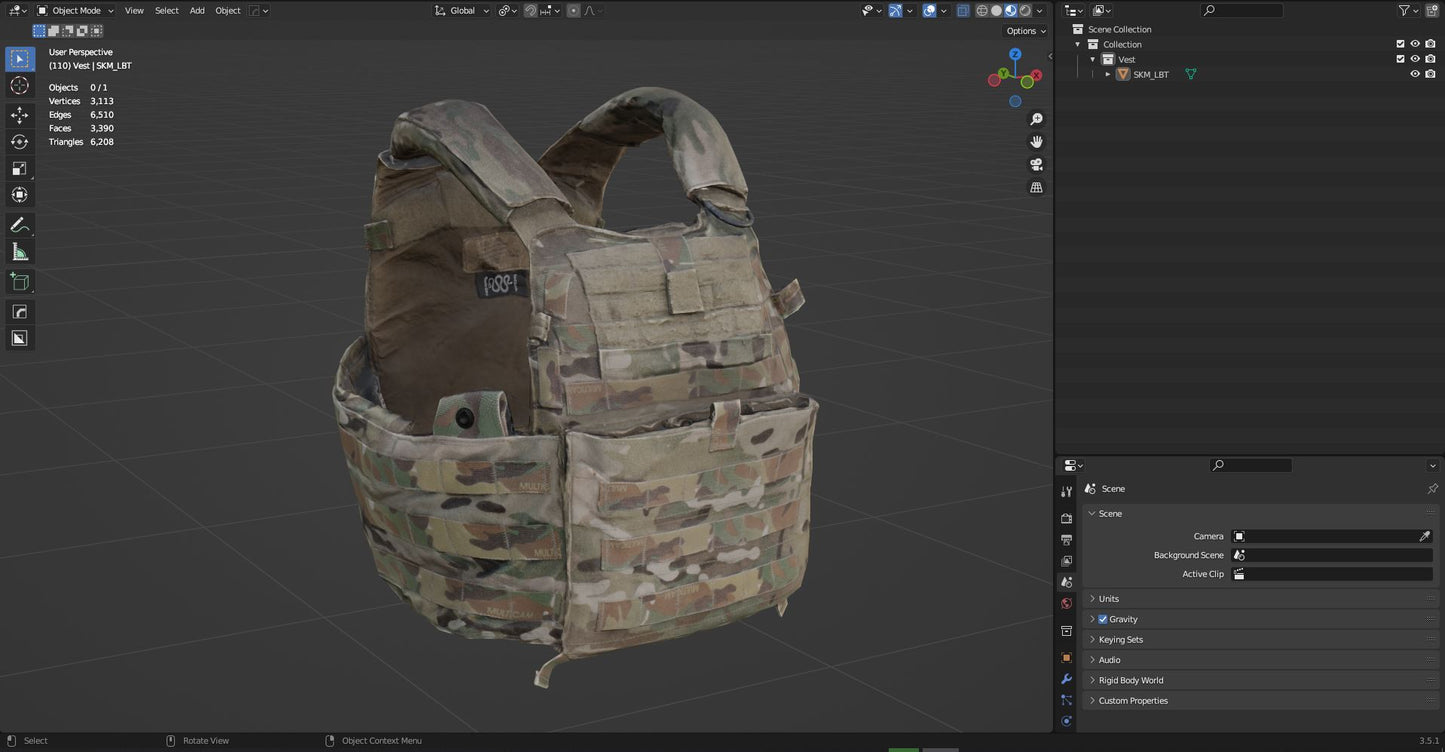Select the Move tool in the toolbar
This screenshot has width=1445, height=752.
pyautogui.click(x=19, y=114)
